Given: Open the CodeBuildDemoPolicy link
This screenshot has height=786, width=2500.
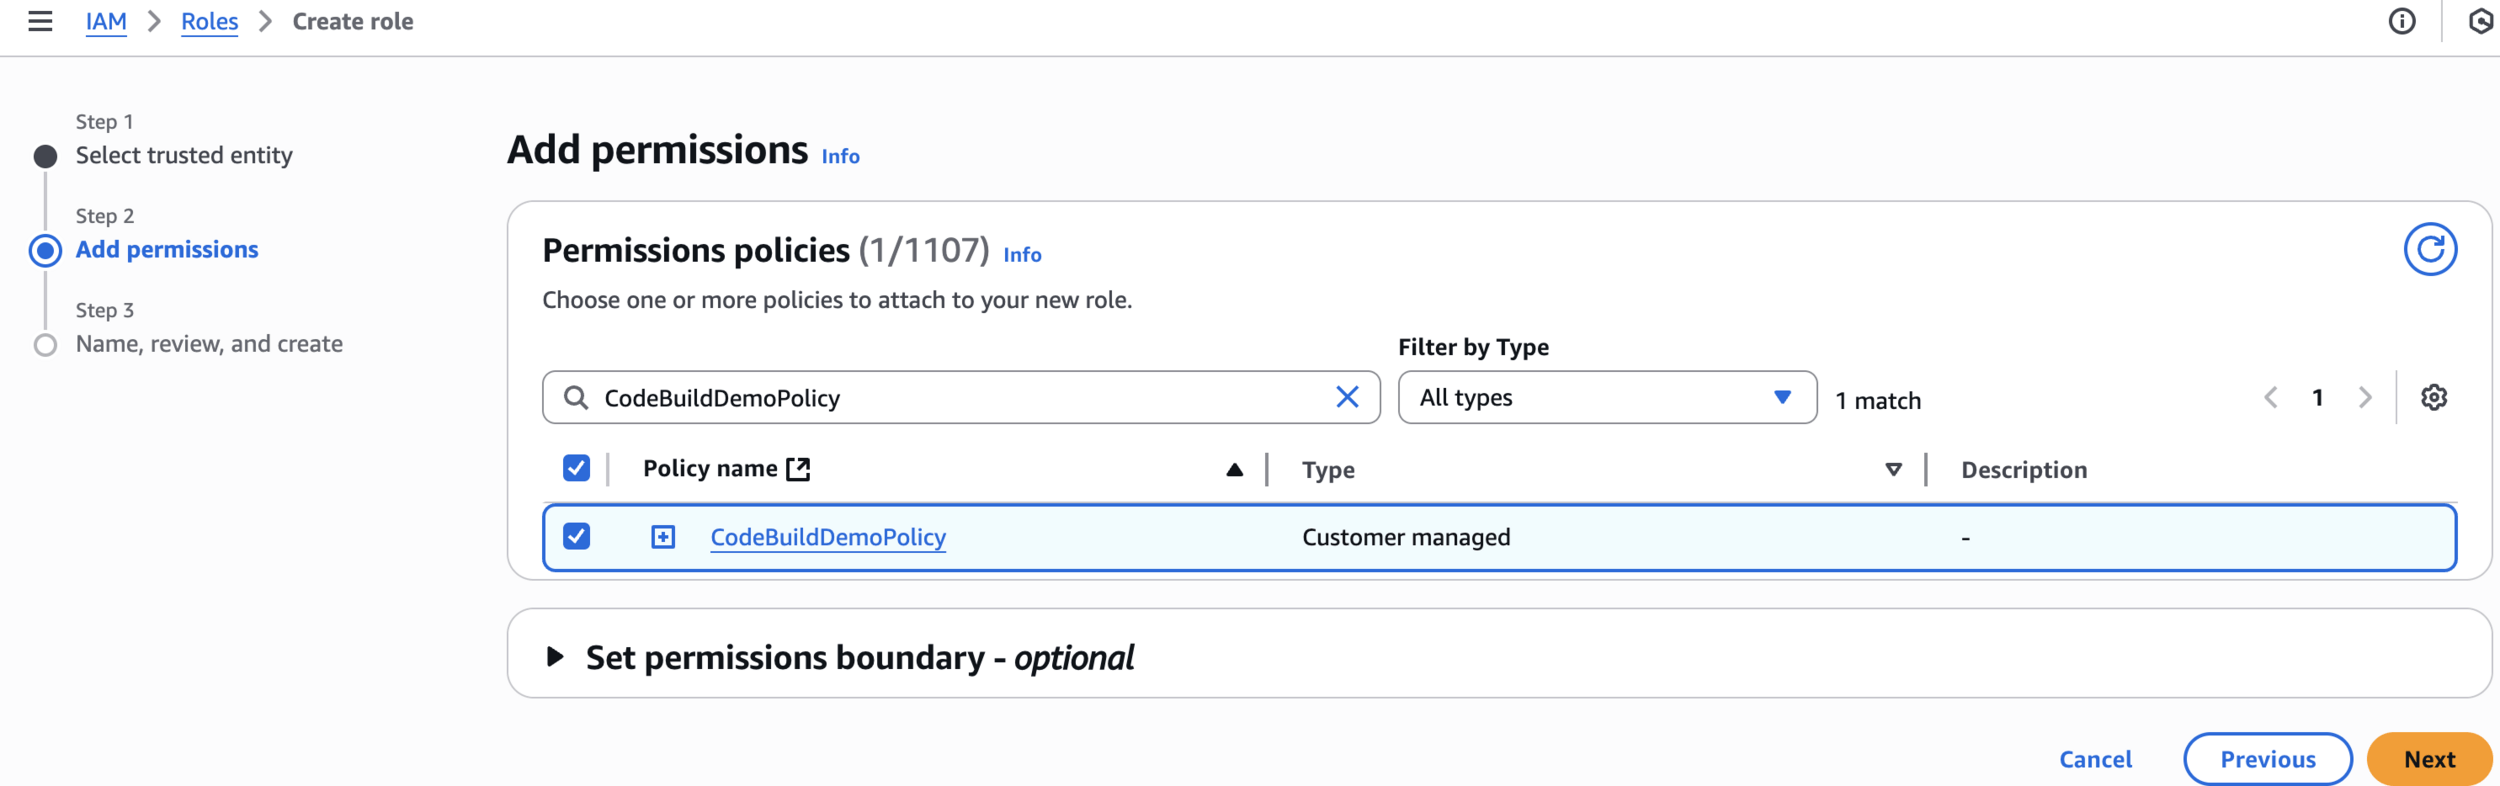Looking at the screenshot, I should tap(828, 537).
